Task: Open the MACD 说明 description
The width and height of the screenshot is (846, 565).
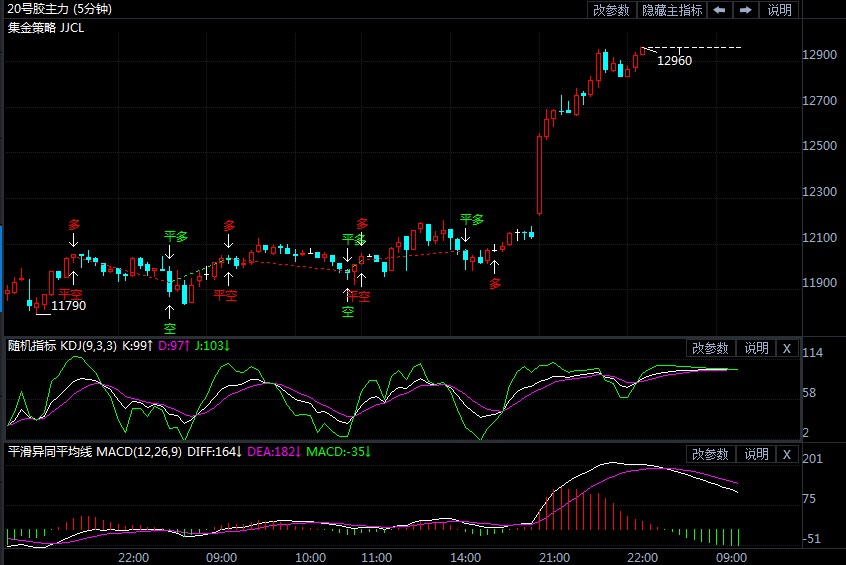Action: click(755, 454)
